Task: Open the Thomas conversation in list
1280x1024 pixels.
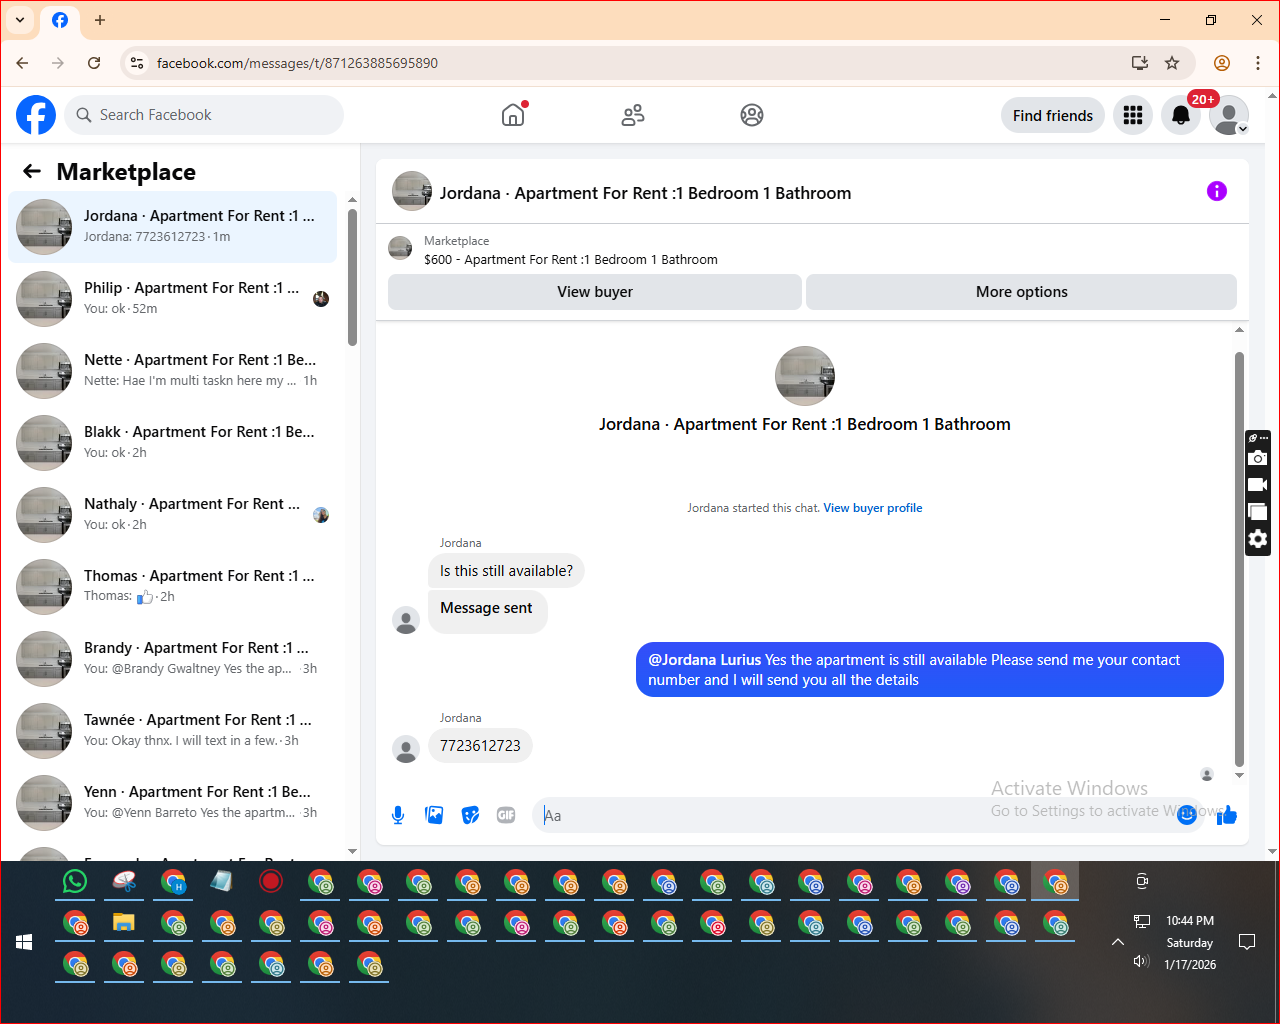Action: [172, 587]
